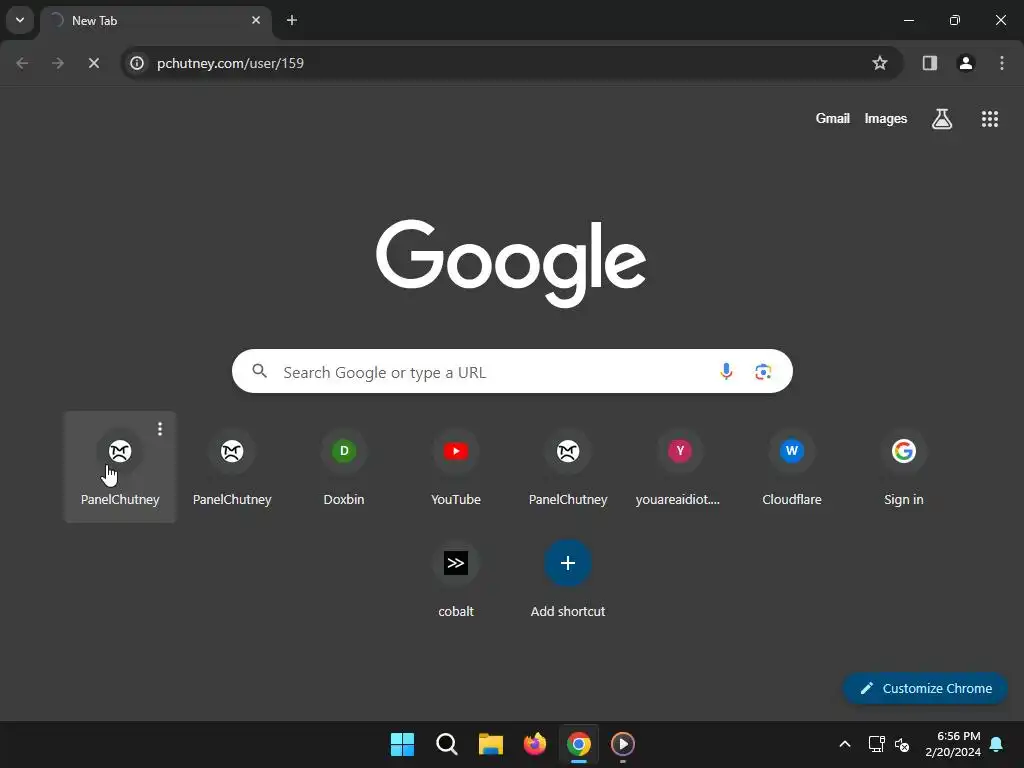This screenshot has width=1024, height=768.
Task: Bookmark this page with the star icon
Action: coord(880,63)
